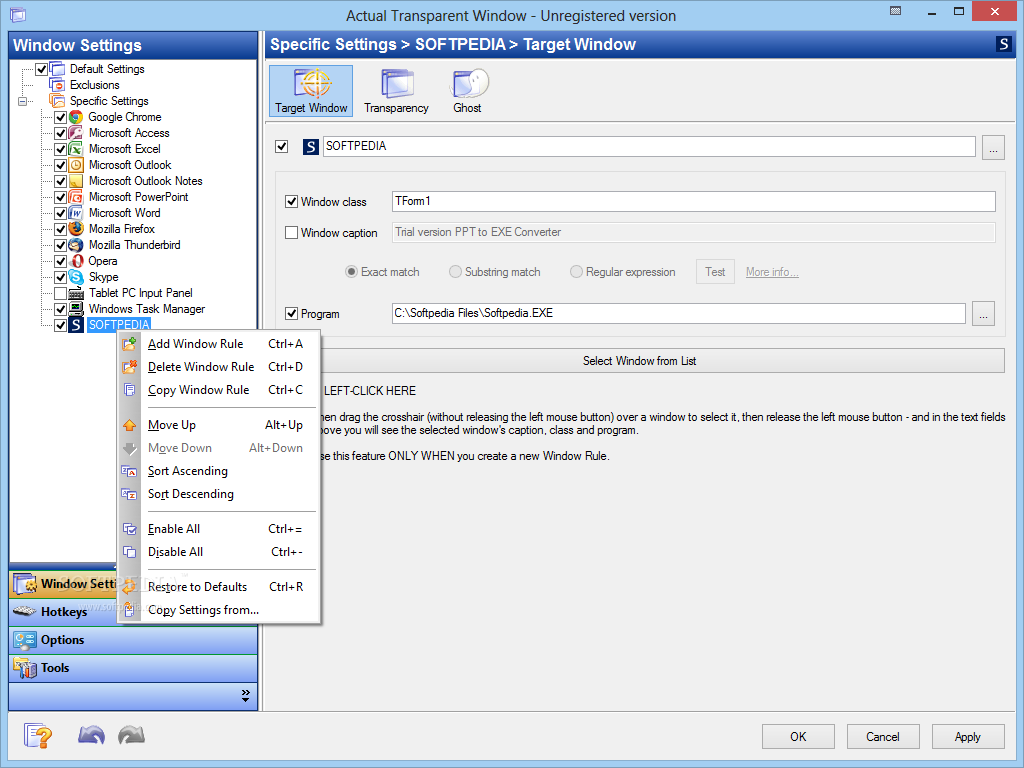
Task: Select Sort Descending in context menu
Action: pyautogui.click(x=219, y=494)
